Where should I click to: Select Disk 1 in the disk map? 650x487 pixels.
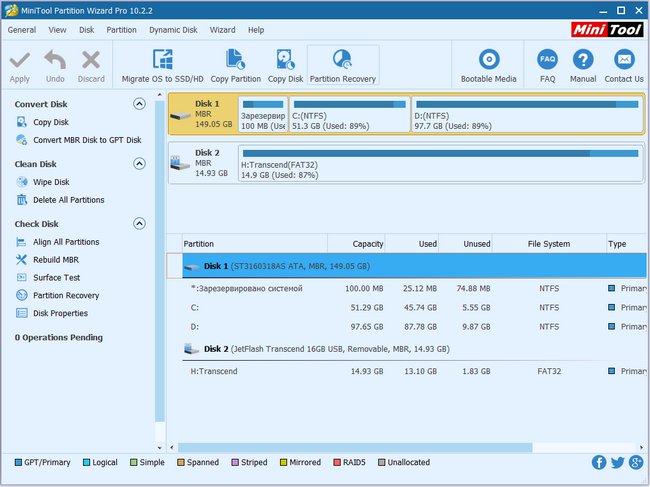coord(203,114)
